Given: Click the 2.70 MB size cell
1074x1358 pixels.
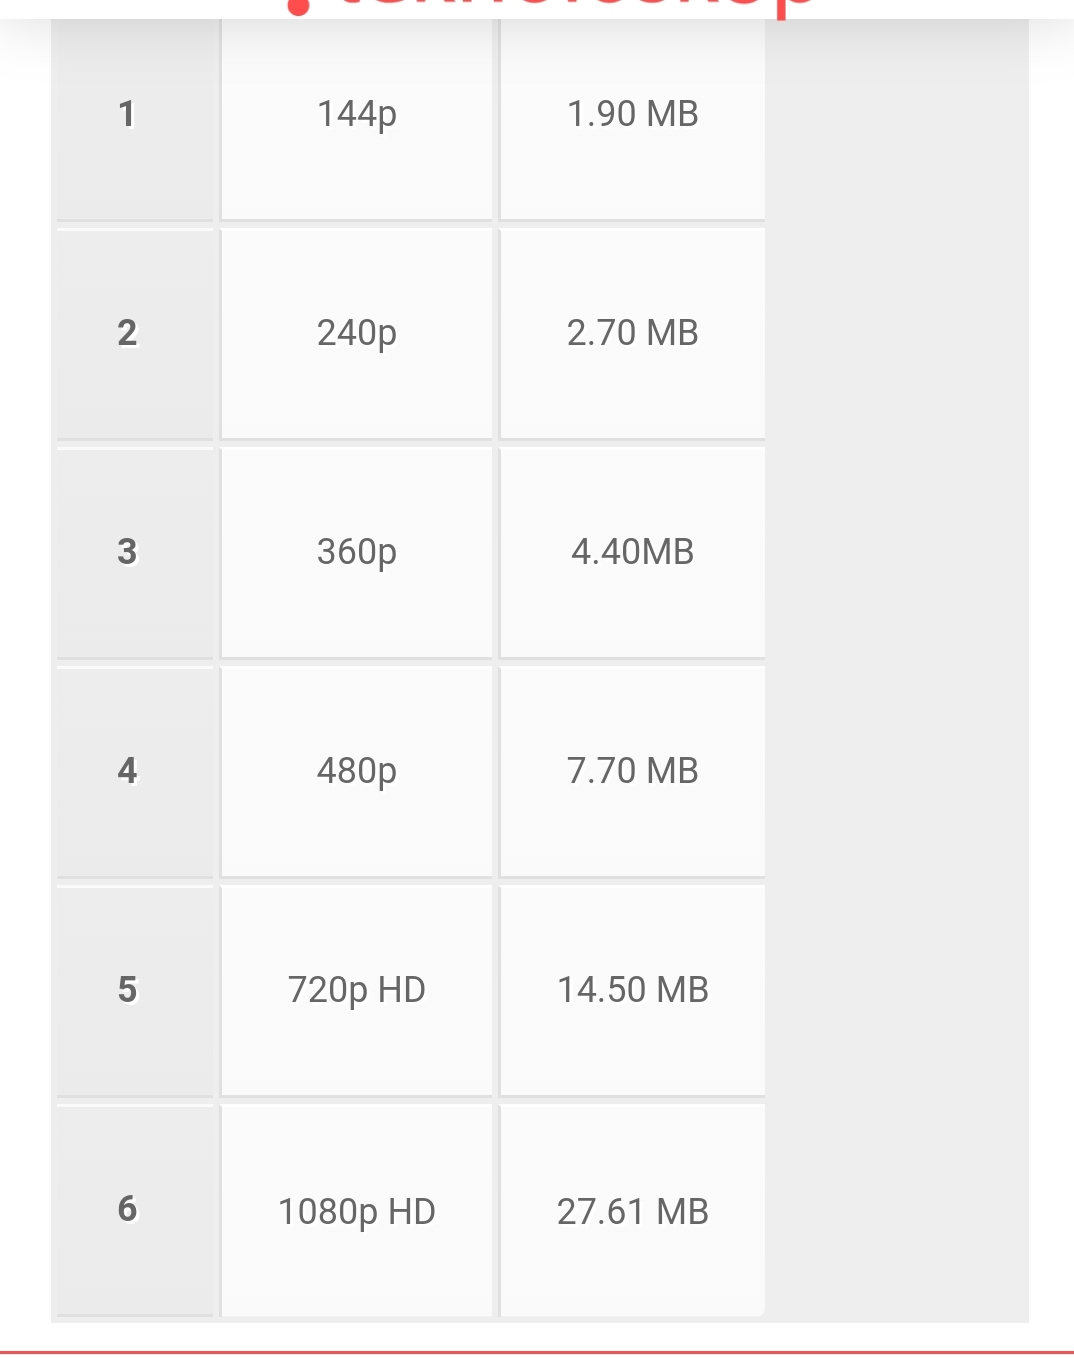Looking at the screenshot, I should pyautogui.click(x=632, y=333).
